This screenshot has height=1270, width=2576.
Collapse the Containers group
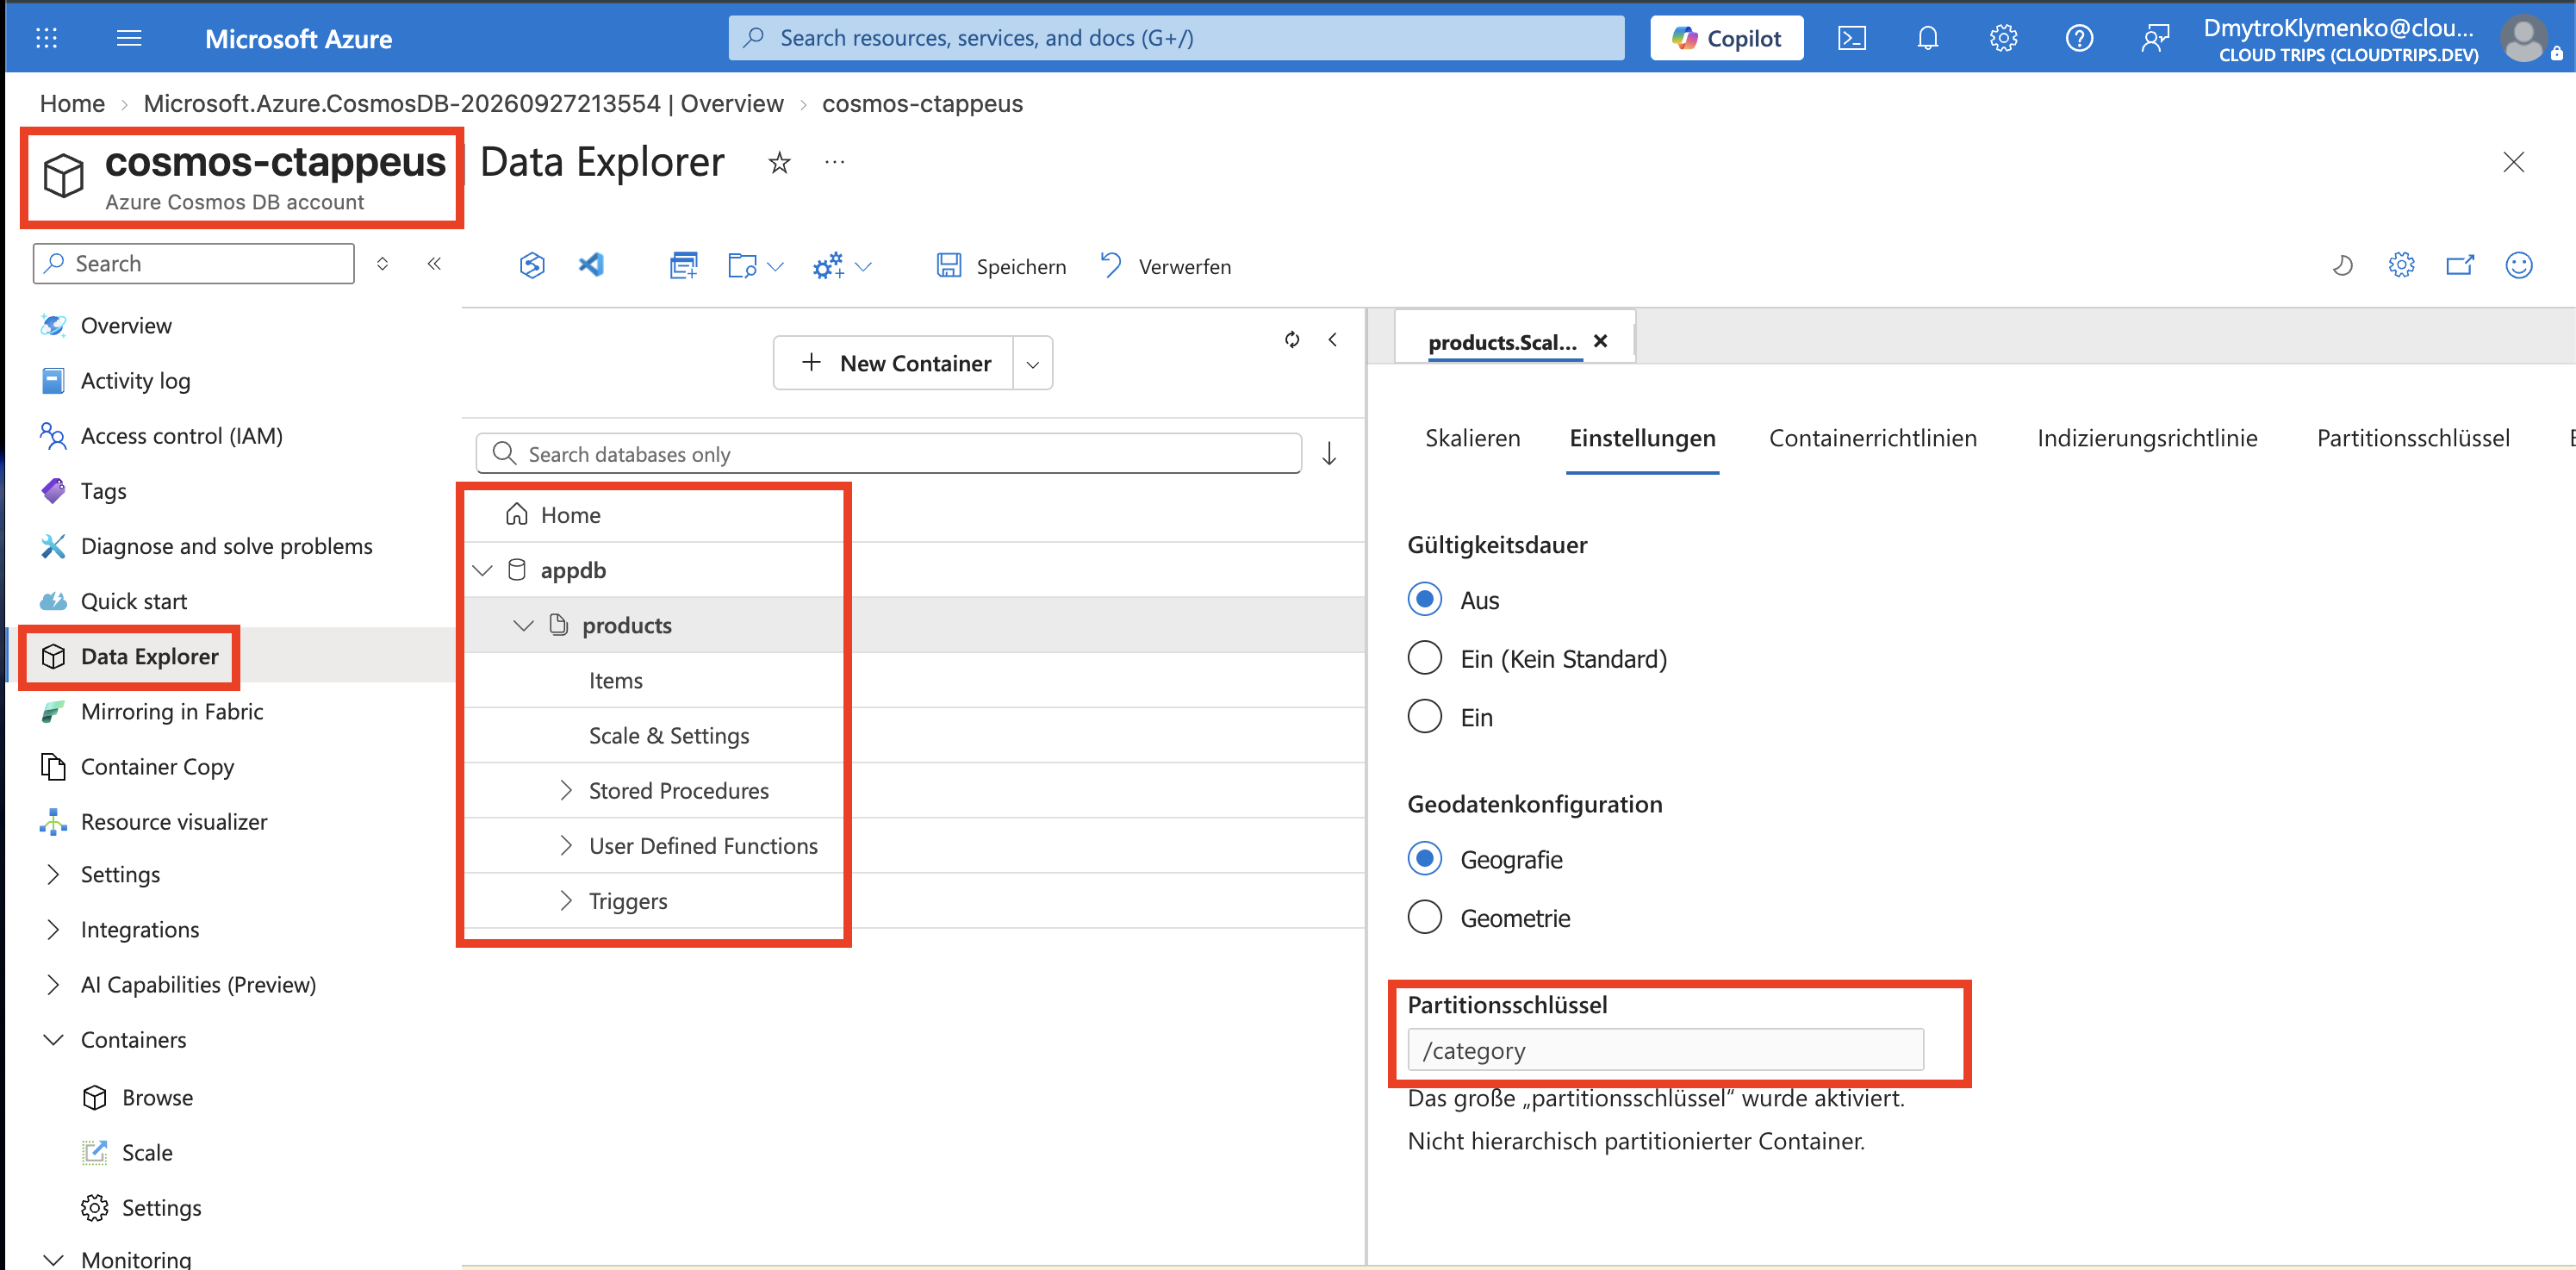[x=54, y=1040]
